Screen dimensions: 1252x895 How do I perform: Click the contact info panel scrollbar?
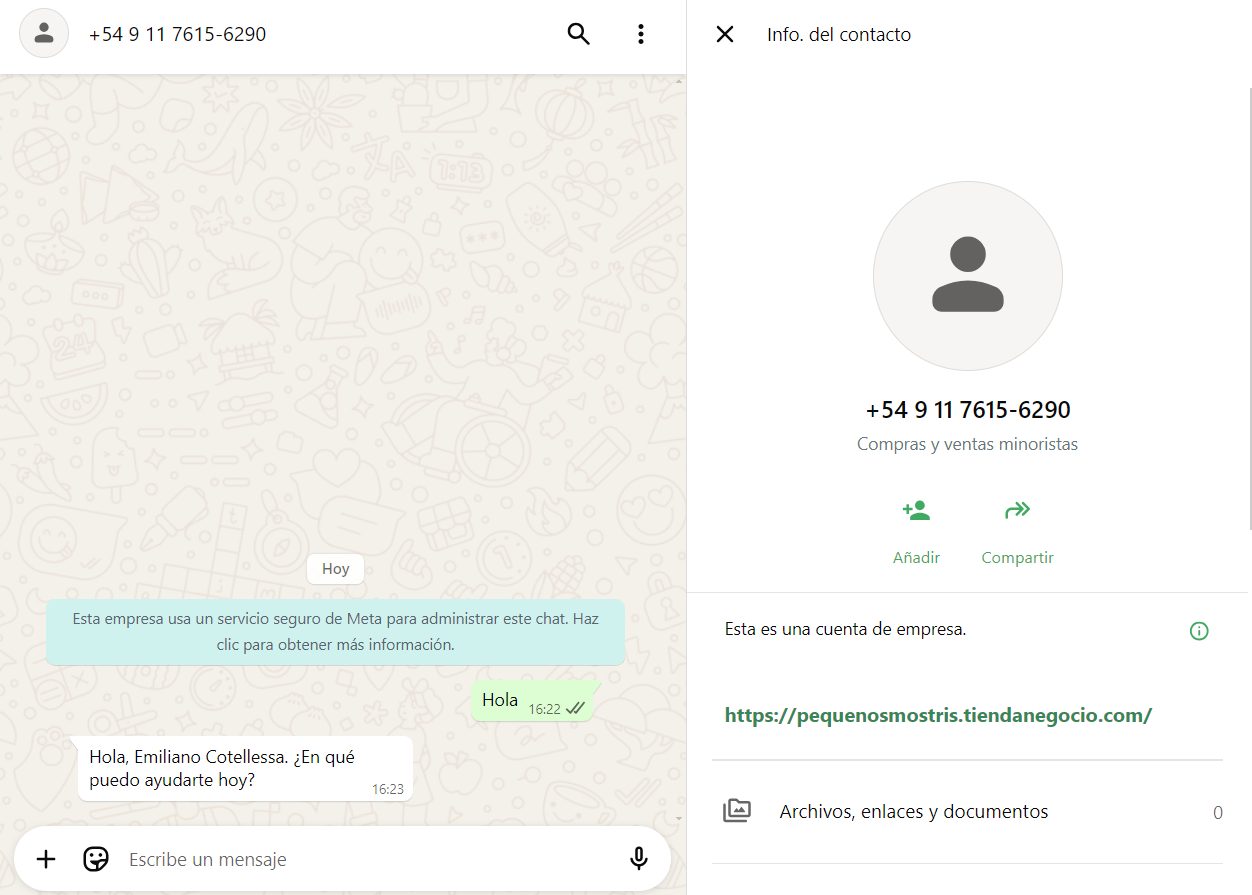[x=1250, y=308]
